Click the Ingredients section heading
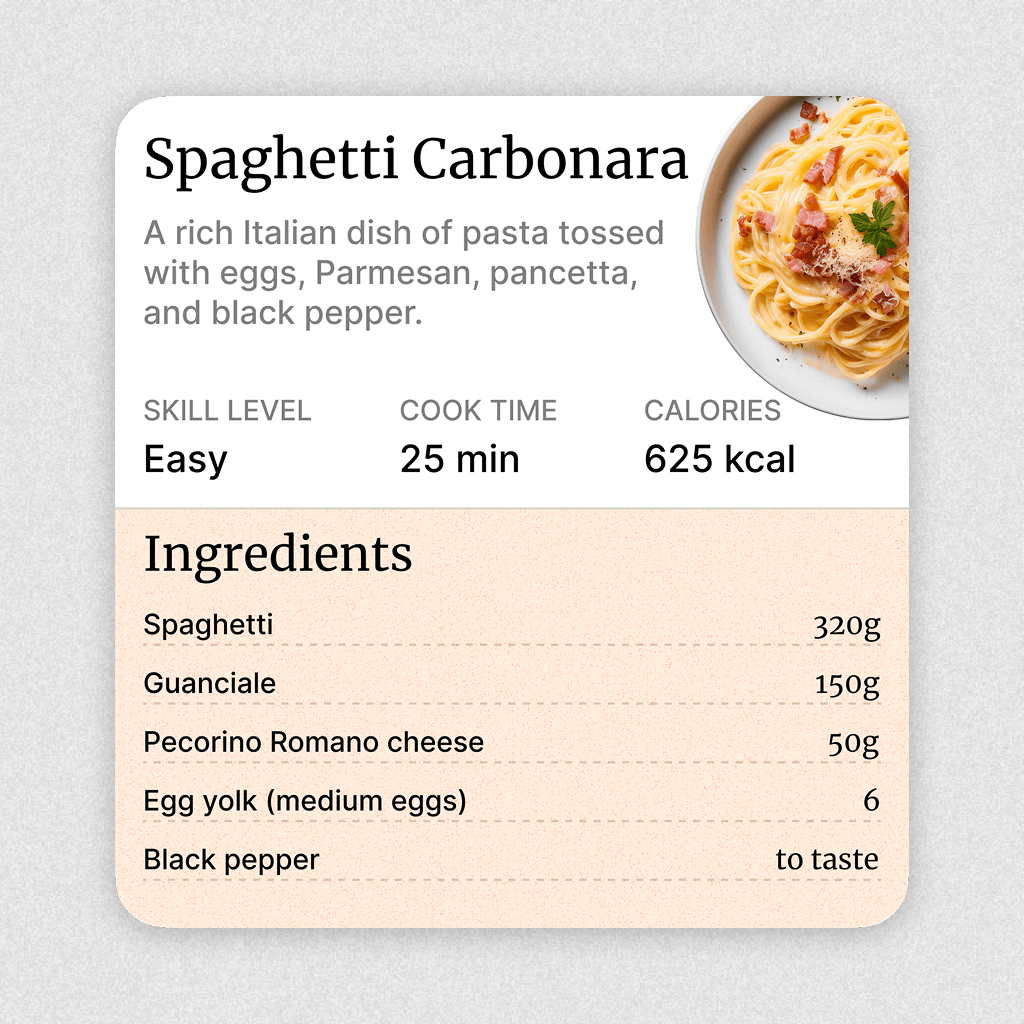1024x1024 pixels. [278, 554]
